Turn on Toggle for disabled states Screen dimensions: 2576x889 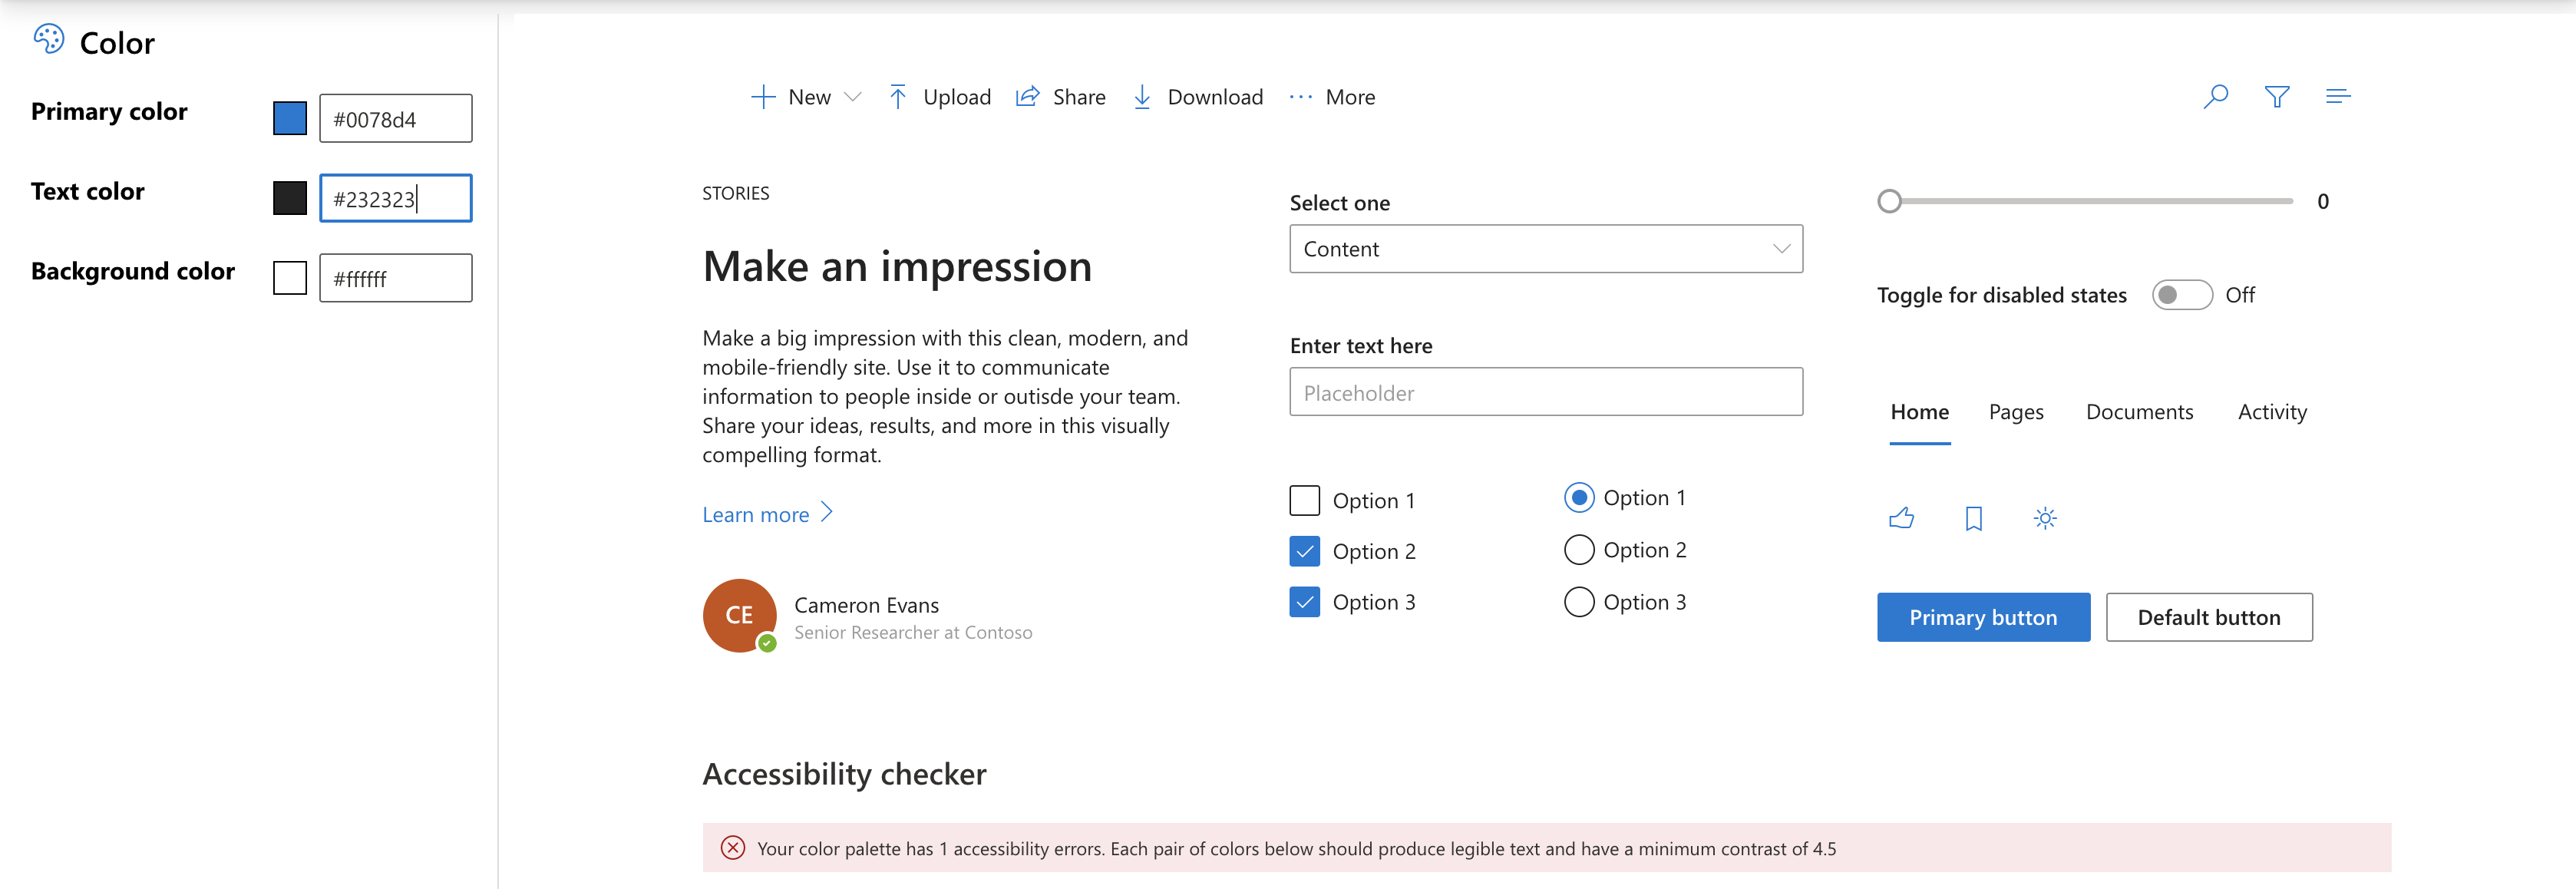coord(2182,295)
